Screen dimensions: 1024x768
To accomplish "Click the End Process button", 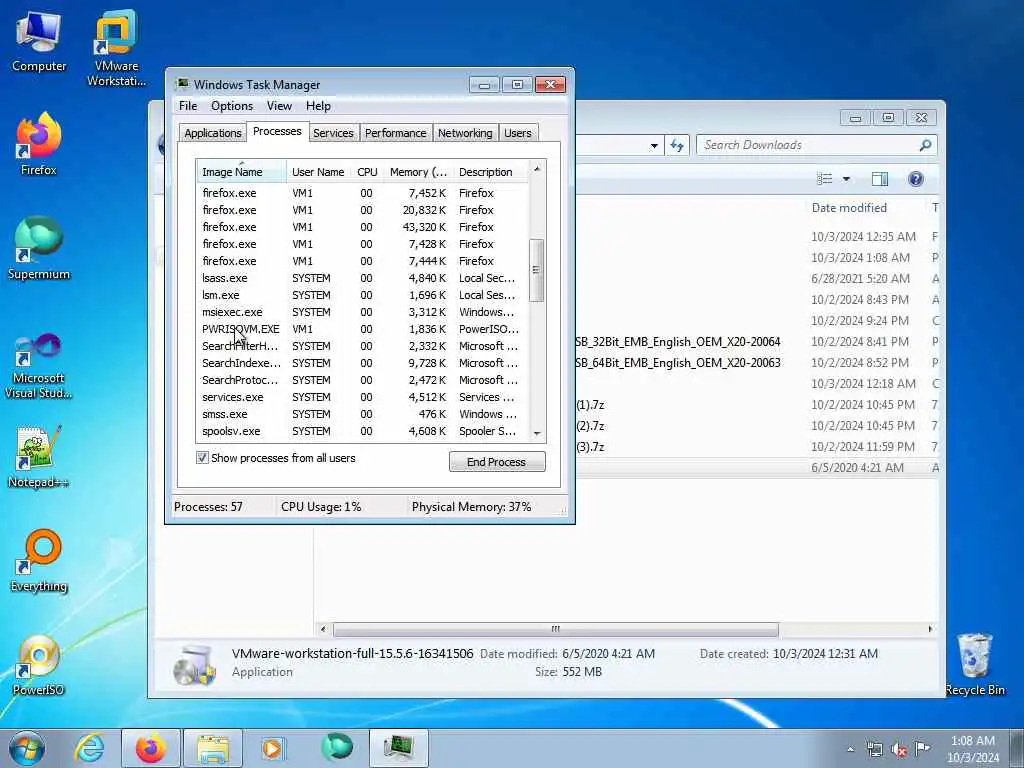I will pos(497,462).
